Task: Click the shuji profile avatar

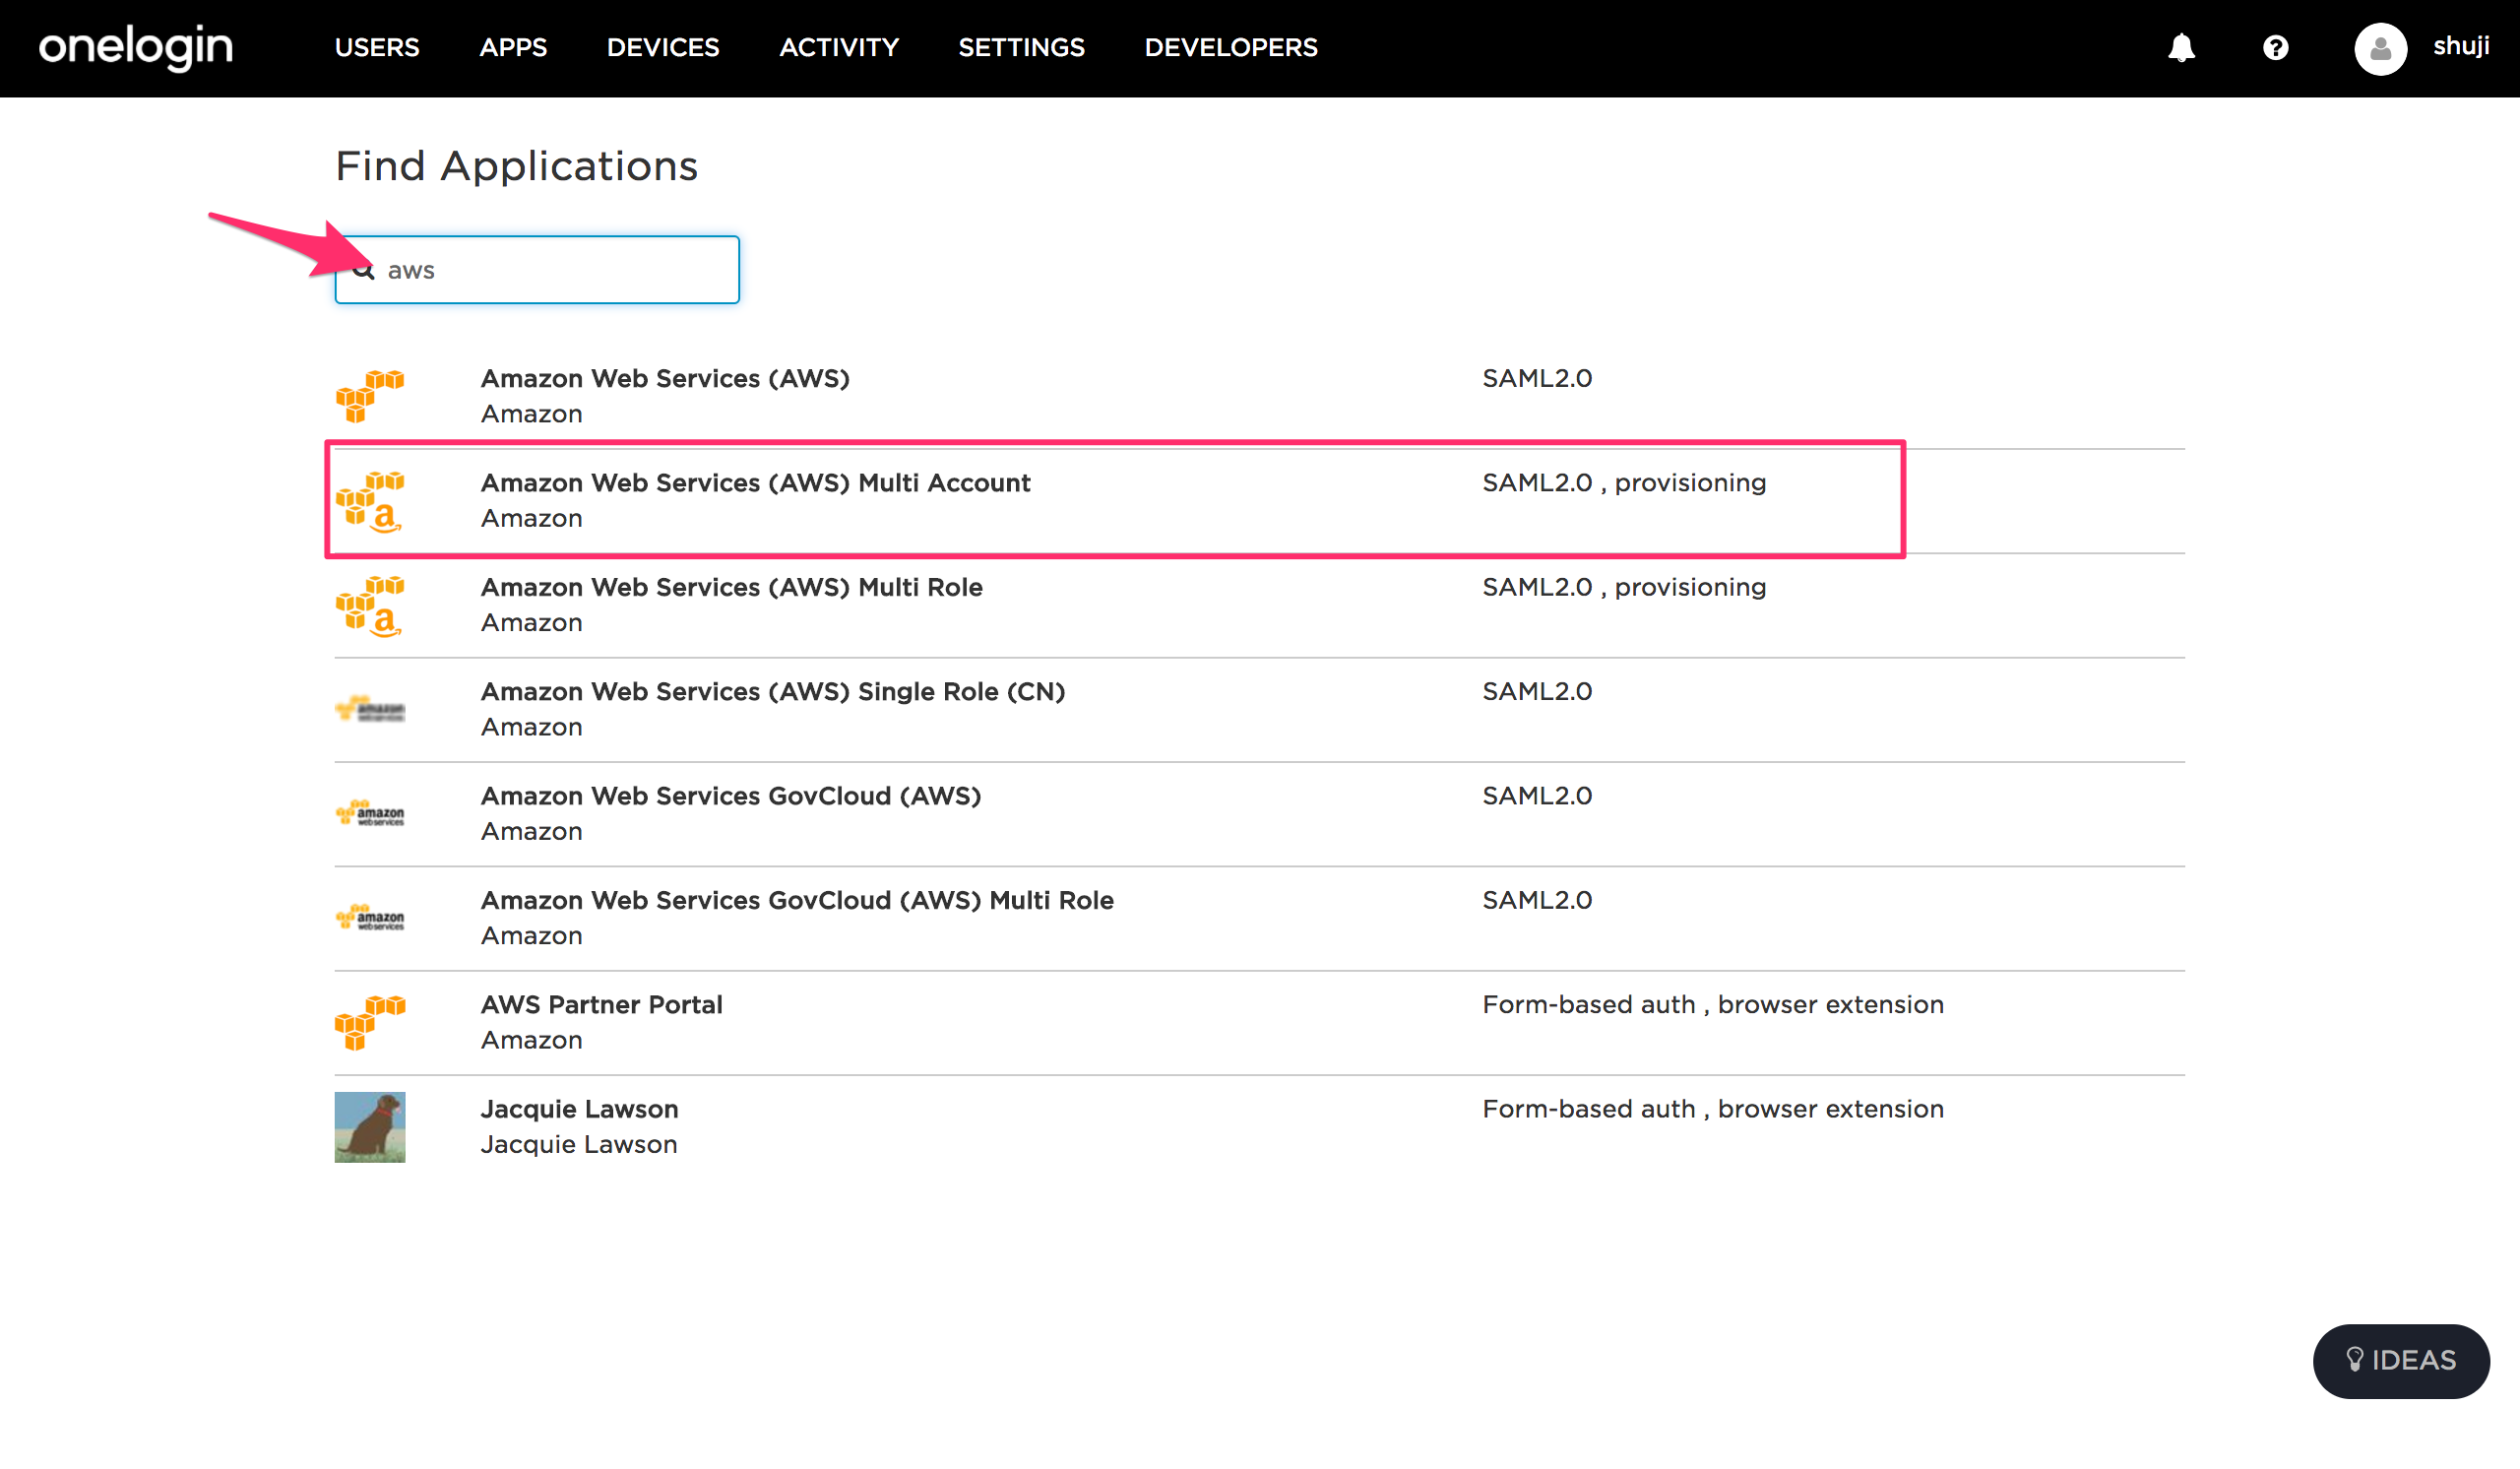Action: click(2380, 48)
